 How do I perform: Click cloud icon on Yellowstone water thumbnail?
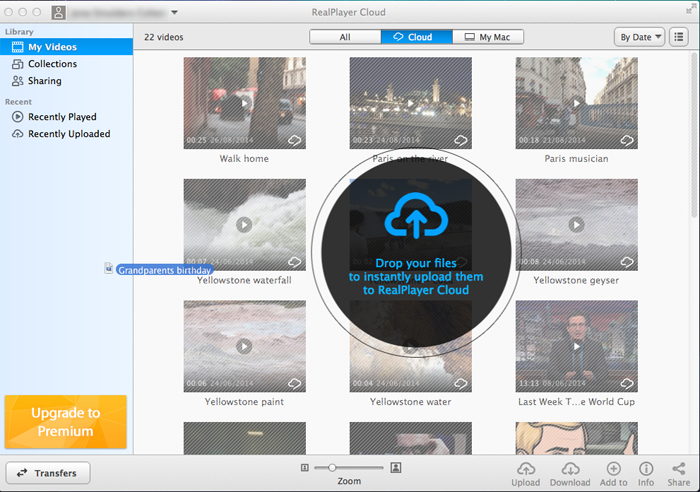point(461,383)
